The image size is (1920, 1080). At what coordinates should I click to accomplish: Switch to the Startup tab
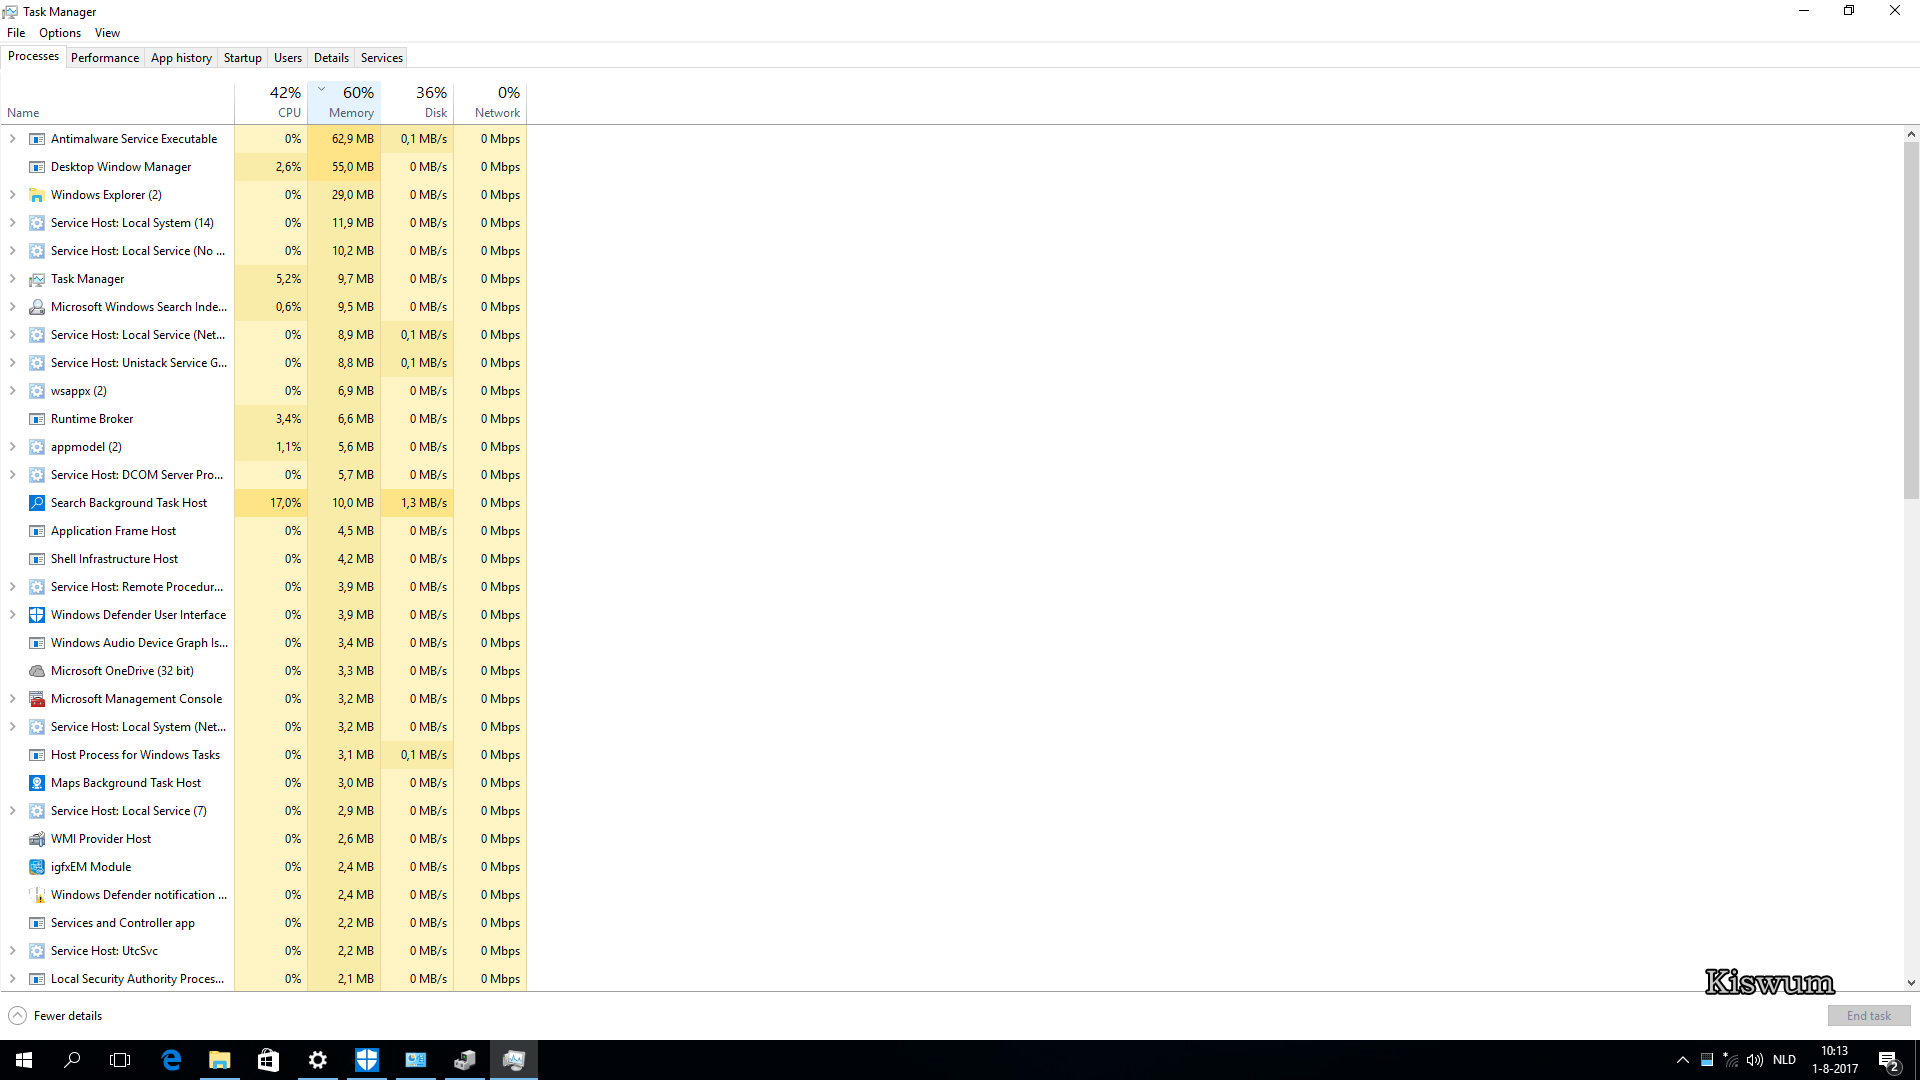[x=243, y=58]
